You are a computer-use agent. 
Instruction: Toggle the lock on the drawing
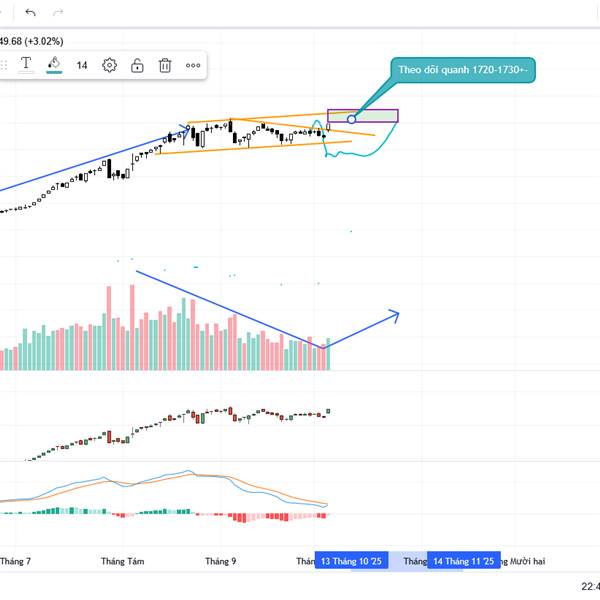pyautogui.click(x=137, y=66)
